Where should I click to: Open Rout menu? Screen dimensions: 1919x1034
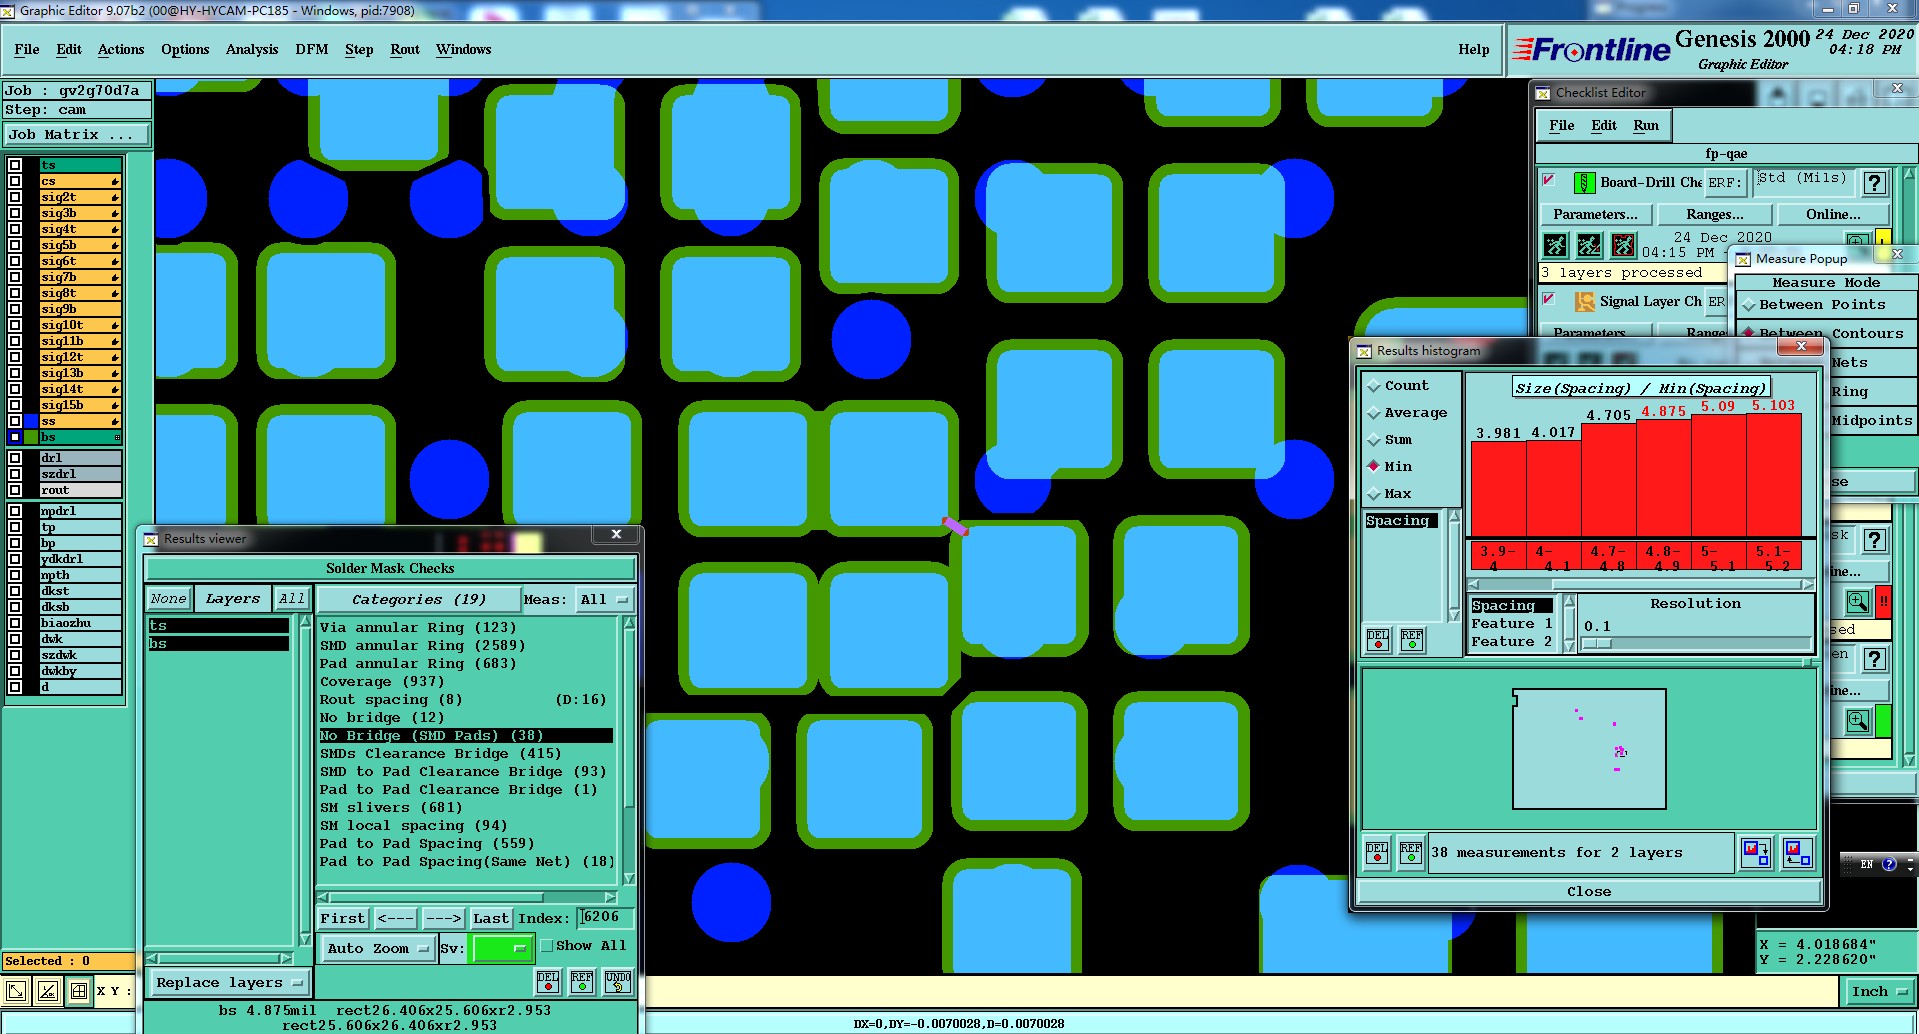tap(405, 50)
